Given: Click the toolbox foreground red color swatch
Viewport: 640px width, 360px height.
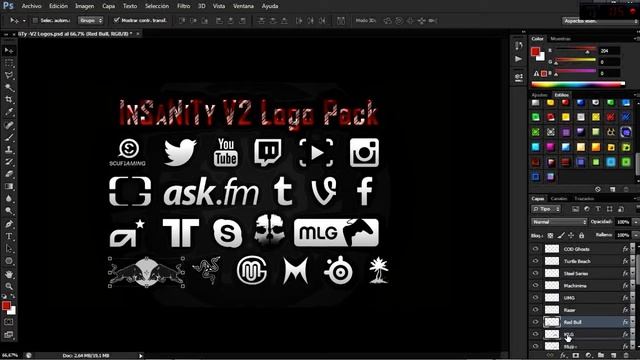Looking at the screenshot, I should point(6,306).
